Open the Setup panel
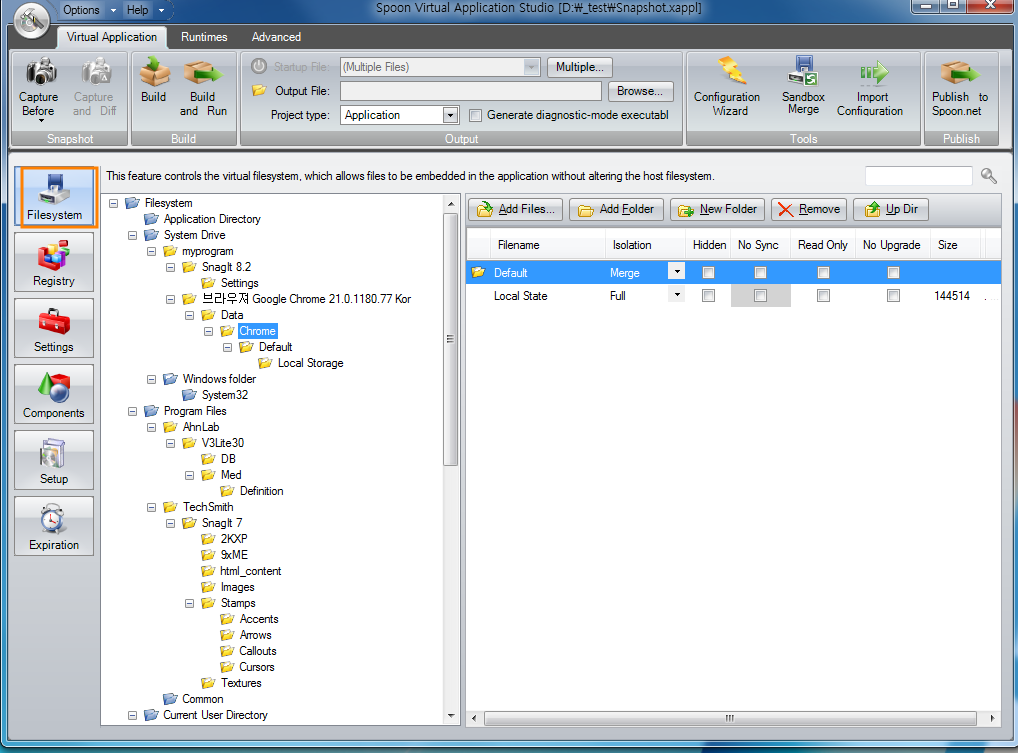Image resolution: width=1018 pixels, height=753 pixels. click(x=54, y=460)
